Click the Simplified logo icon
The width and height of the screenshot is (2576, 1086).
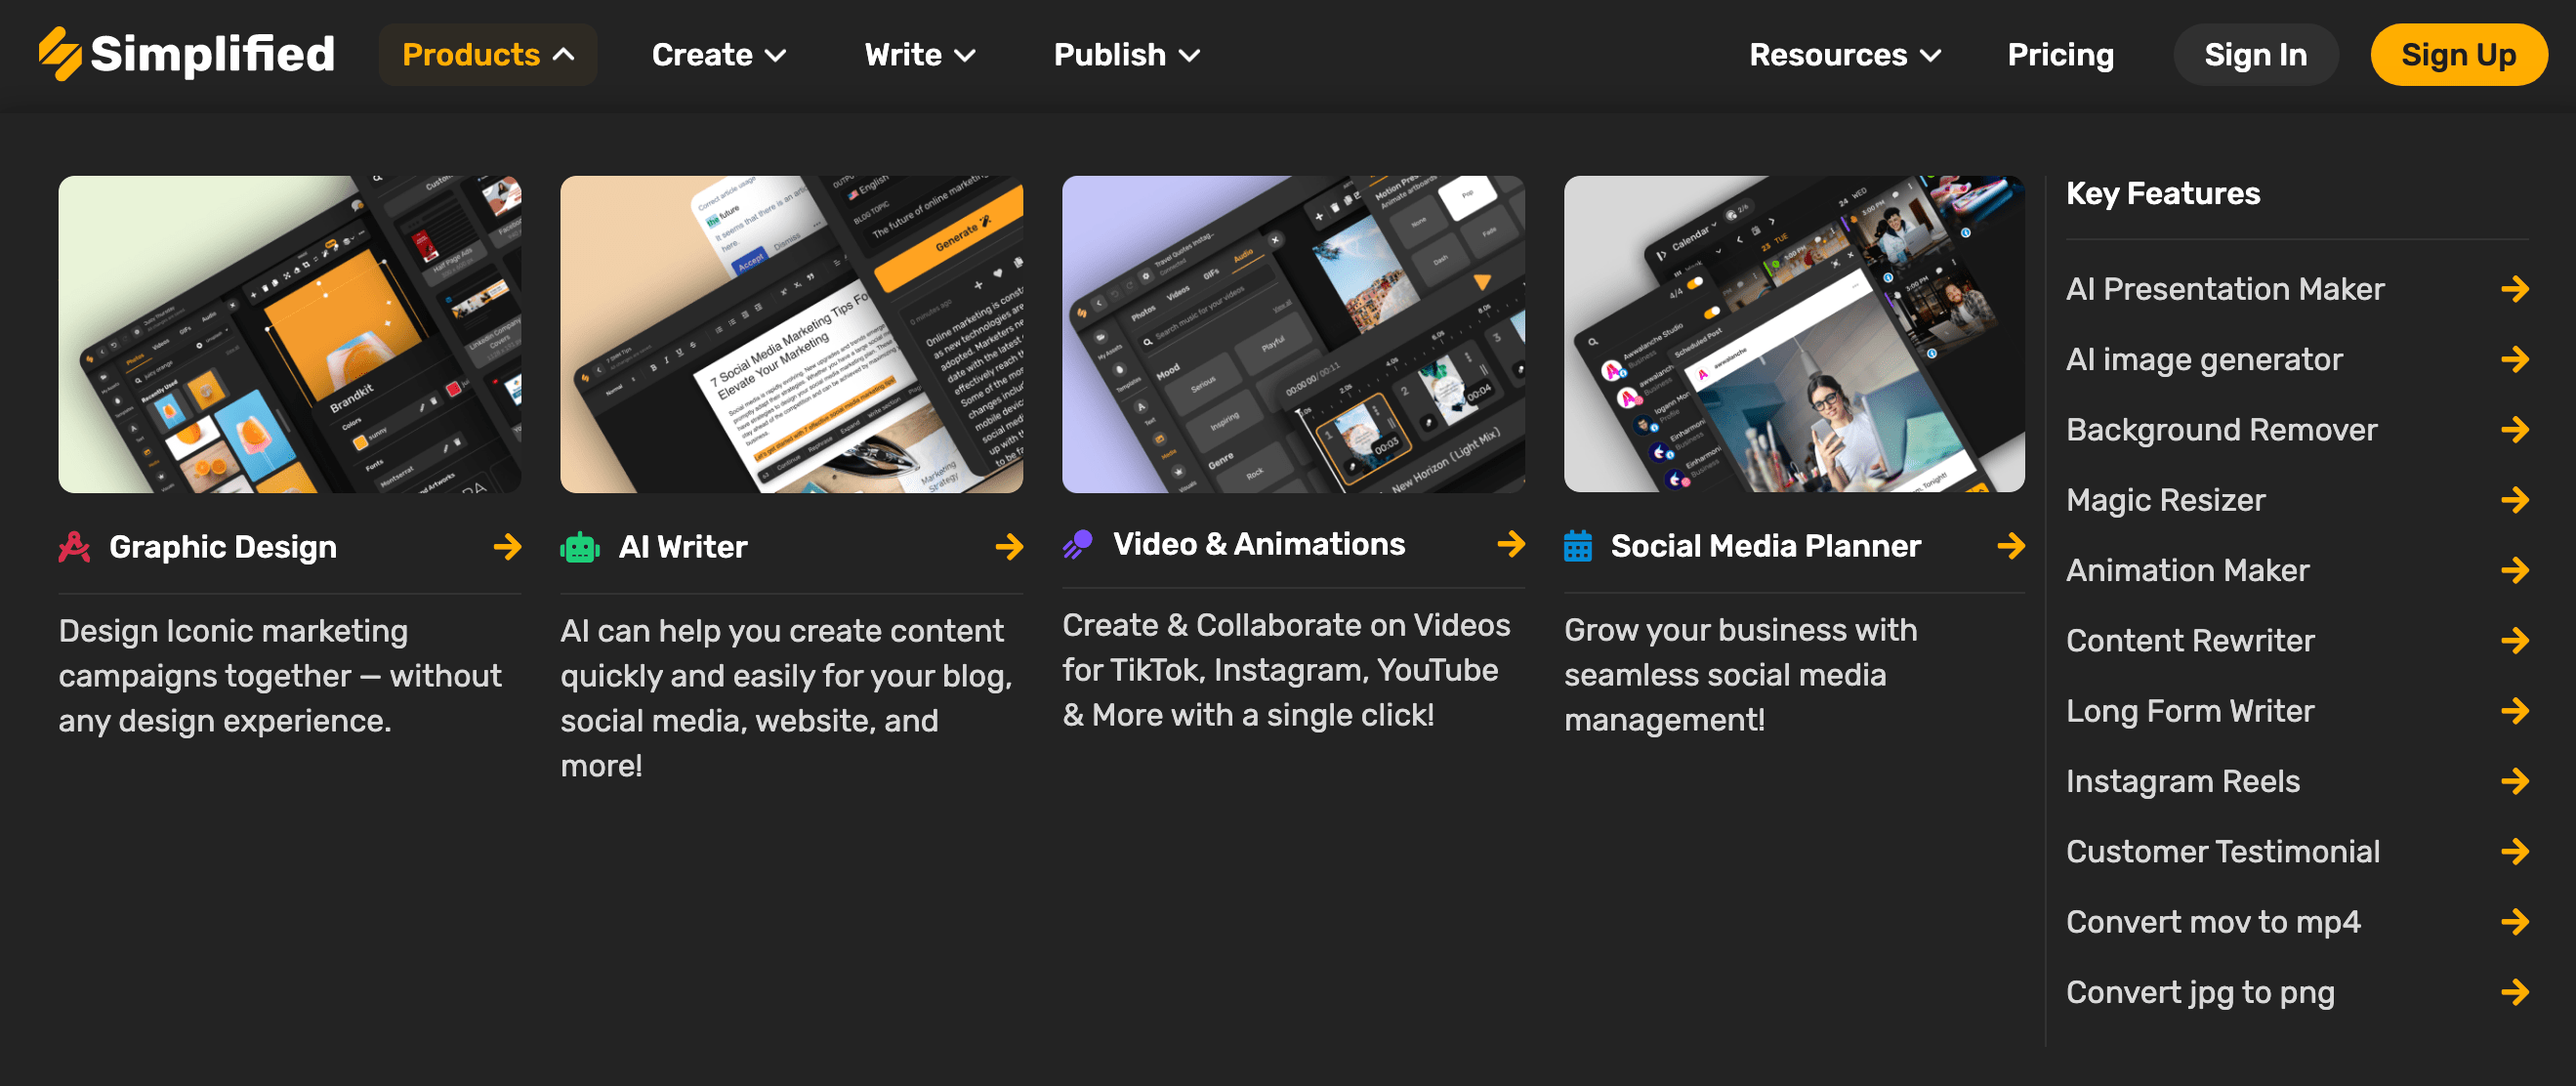pos(60,54)
